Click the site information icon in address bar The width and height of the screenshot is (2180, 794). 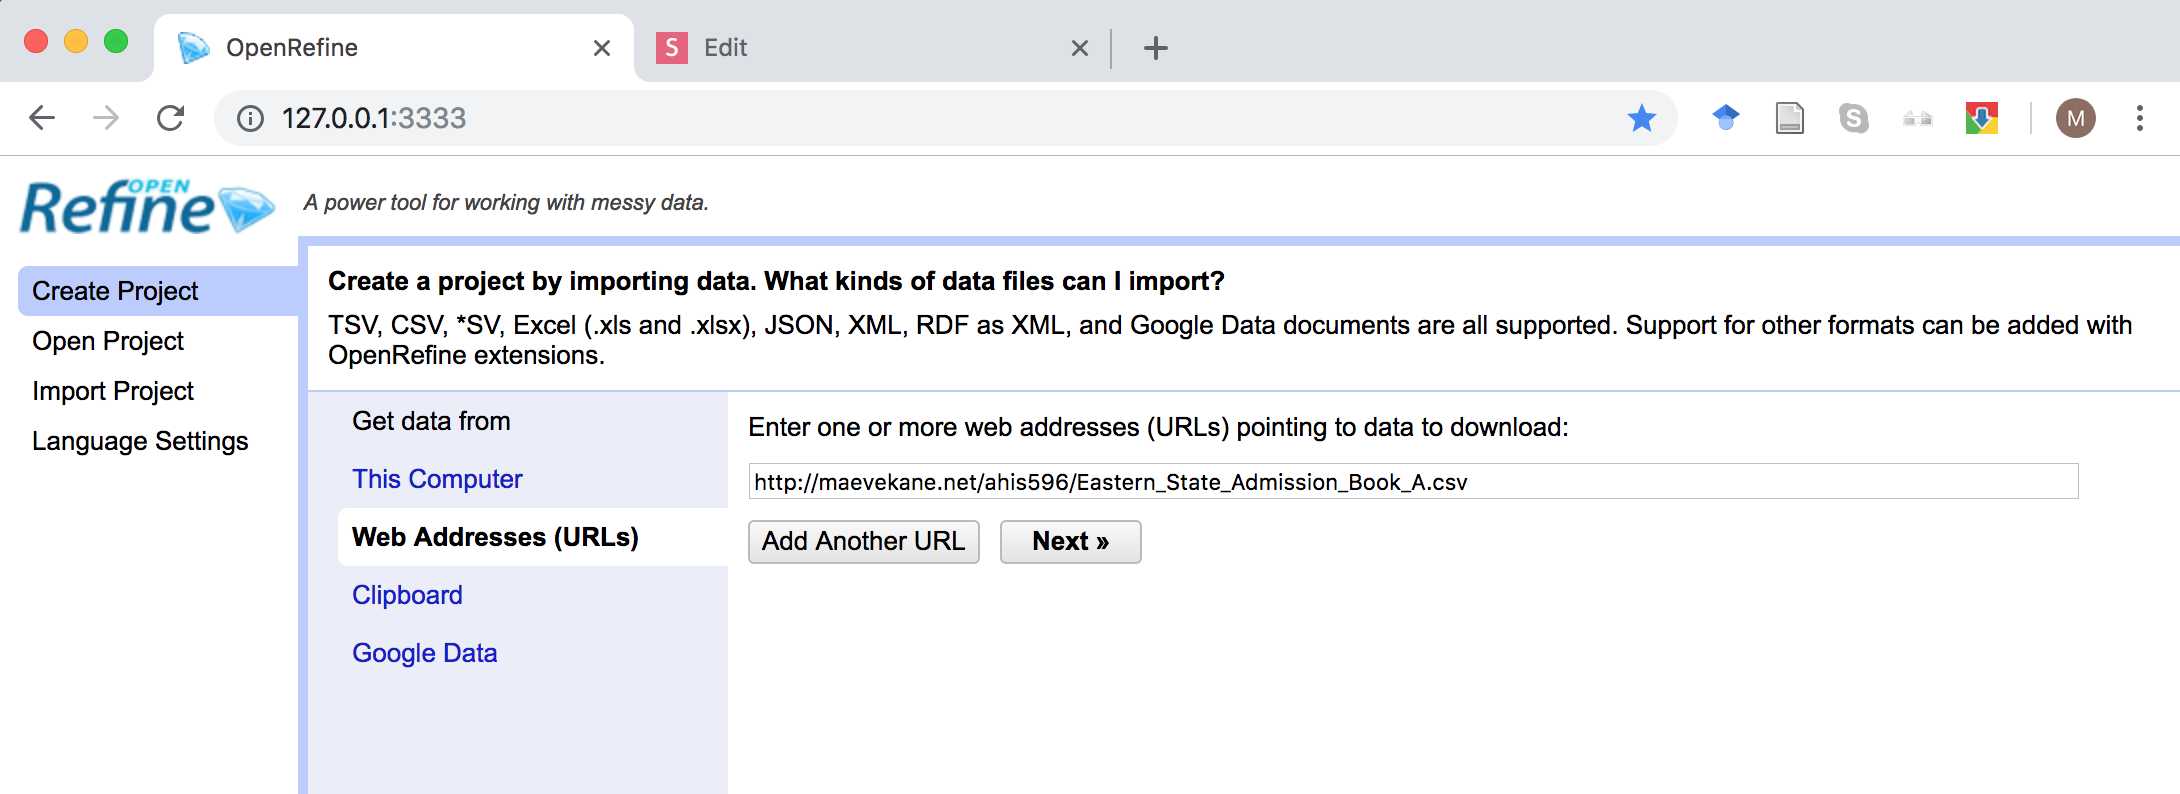(x=250, y=119)
